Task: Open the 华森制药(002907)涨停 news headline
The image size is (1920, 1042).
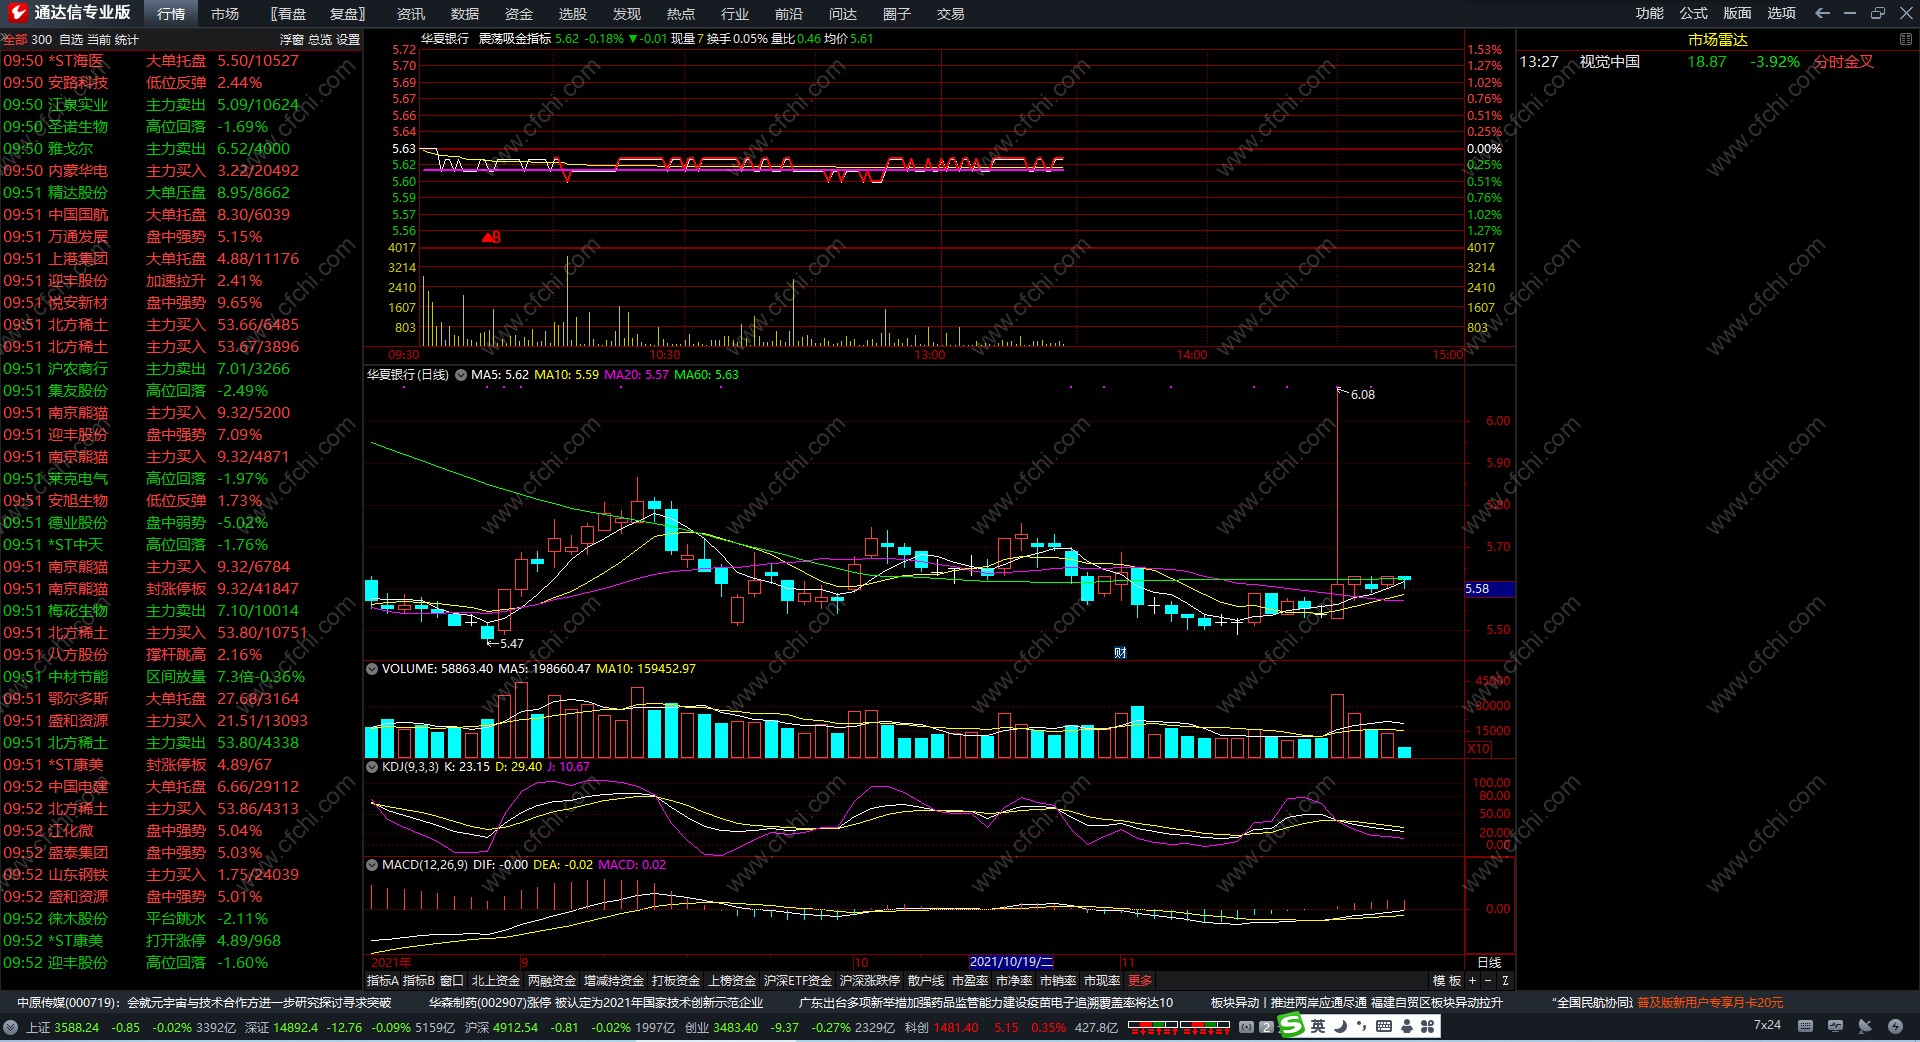Action: click(x=596, y=1003)
